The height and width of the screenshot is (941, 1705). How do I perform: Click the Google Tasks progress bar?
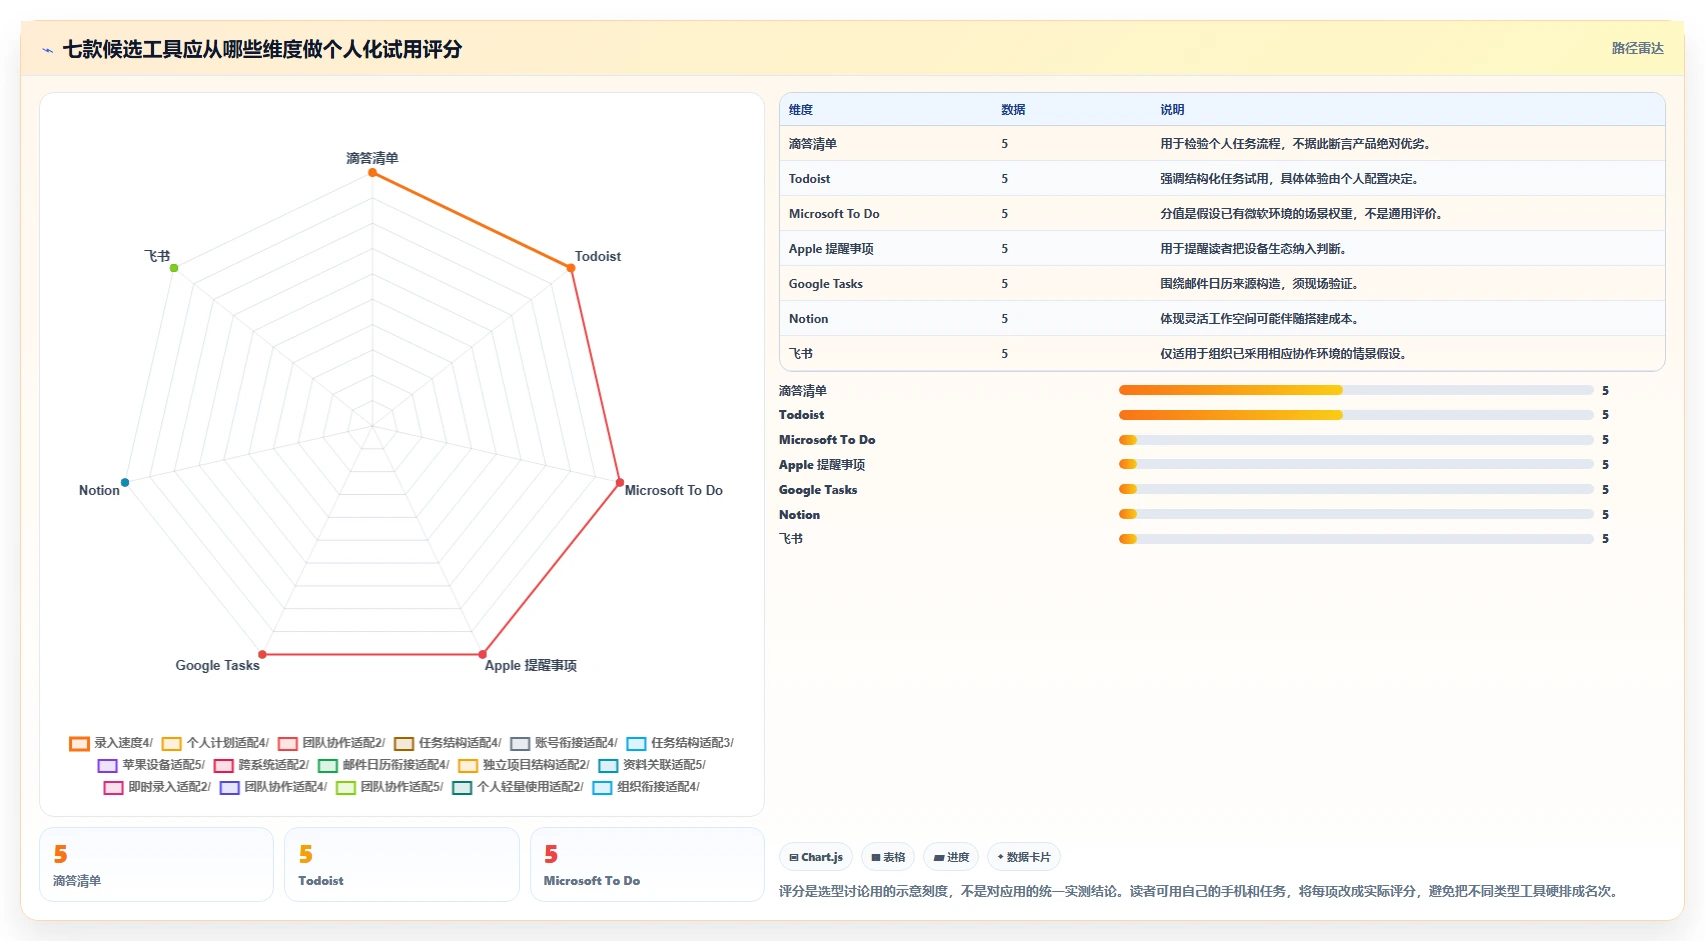click(1356, 489)
